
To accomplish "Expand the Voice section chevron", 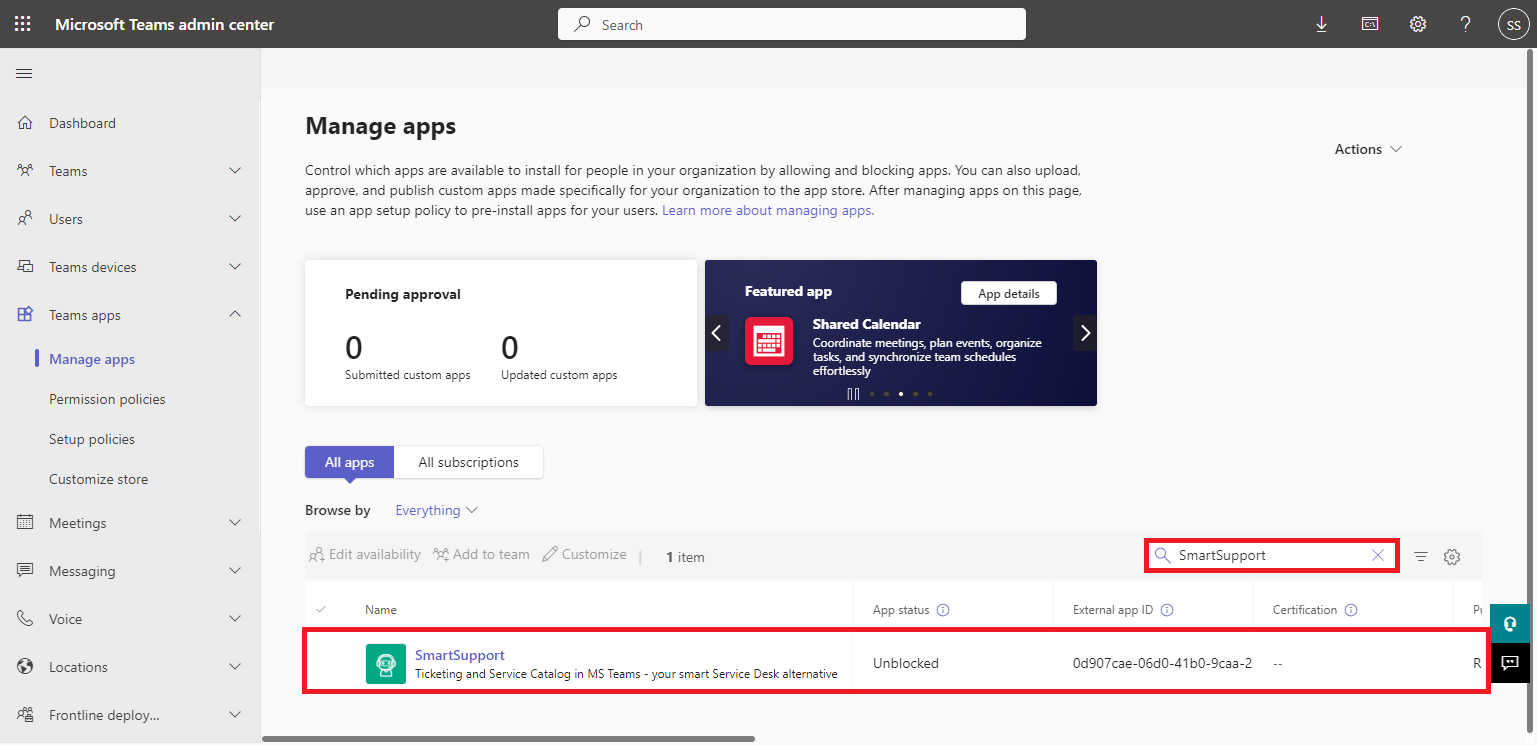I will (x=235, y=619).
